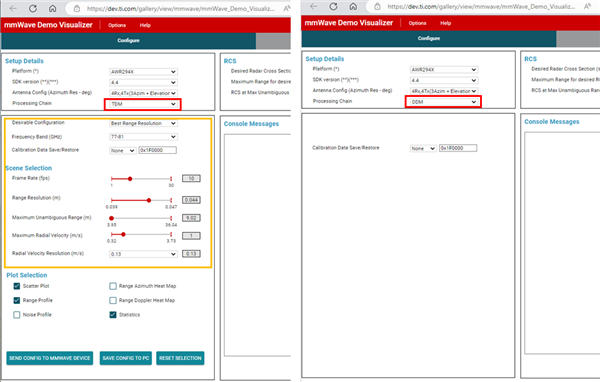
Task: Edit the Maximum Radial Velocity value box
Action: pos(191,236)
